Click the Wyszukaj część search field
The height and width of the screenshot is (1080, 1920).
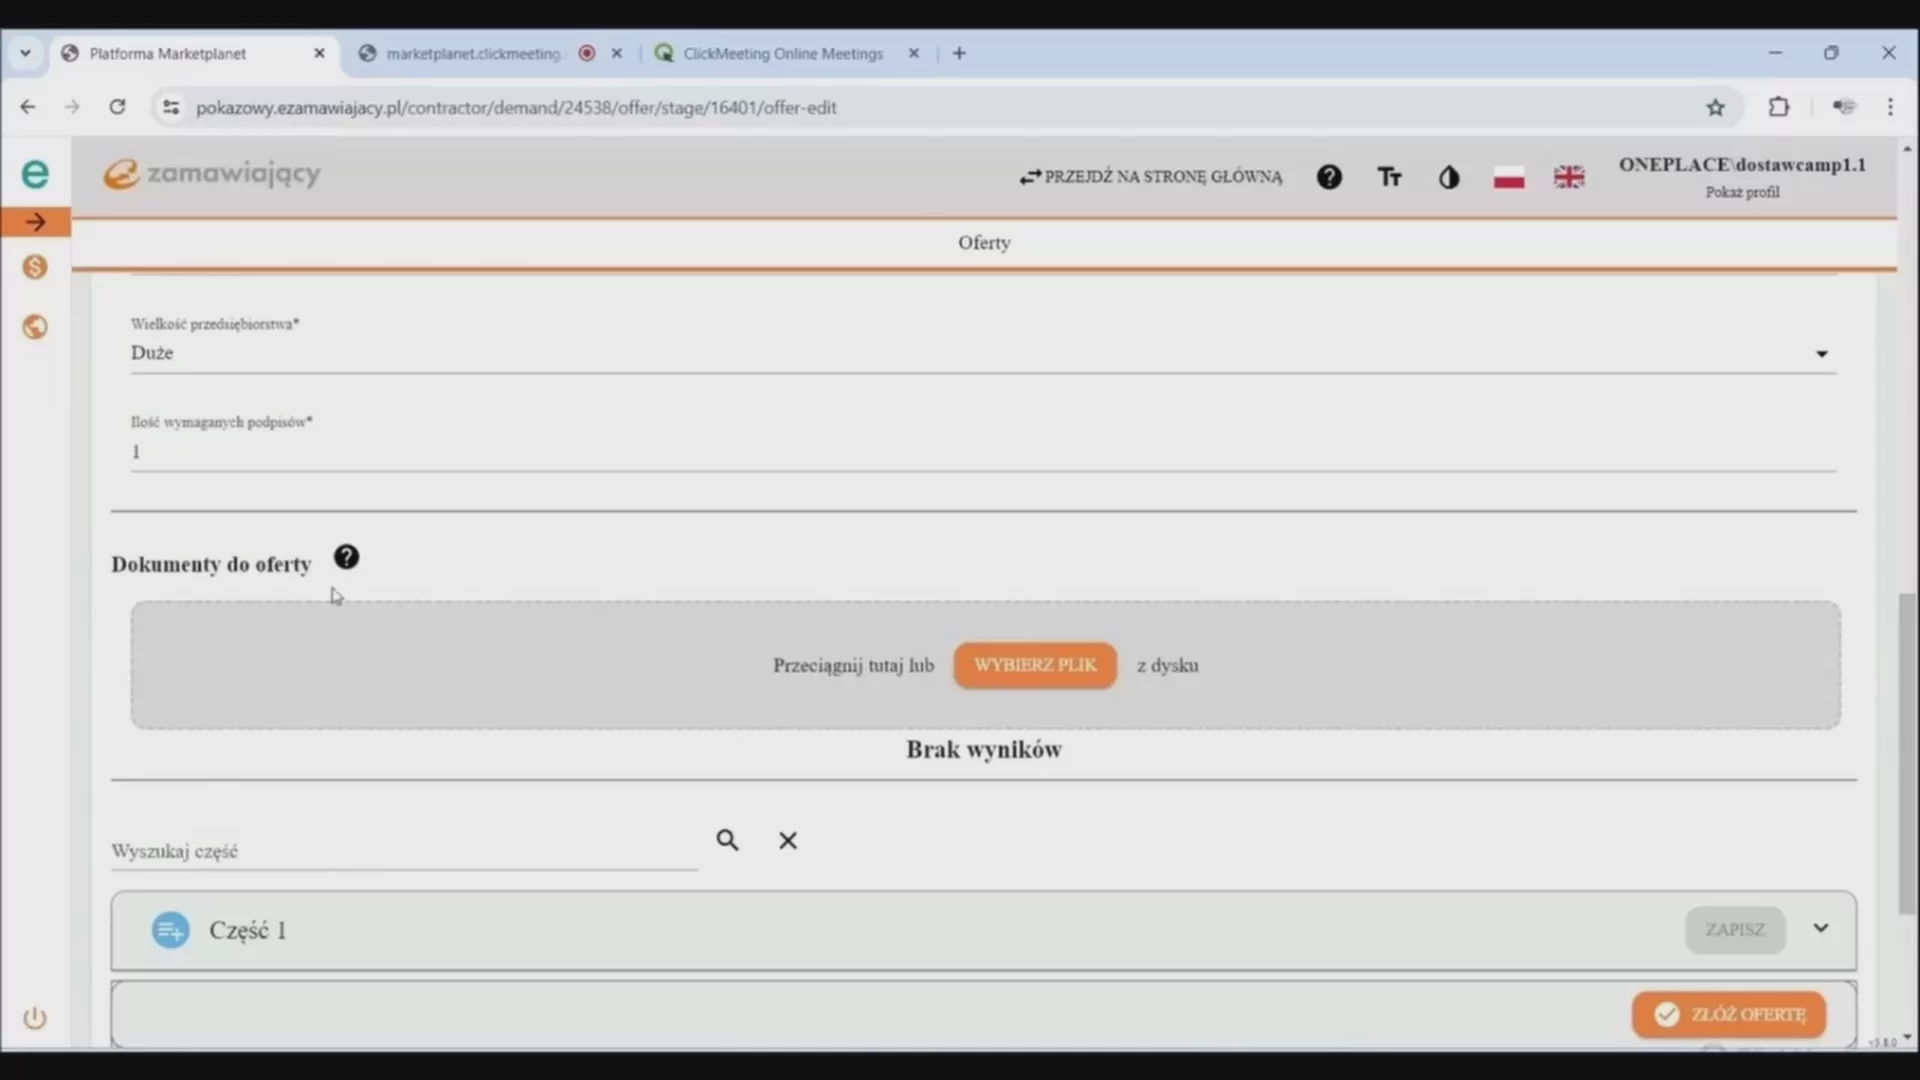coord(403,851)
